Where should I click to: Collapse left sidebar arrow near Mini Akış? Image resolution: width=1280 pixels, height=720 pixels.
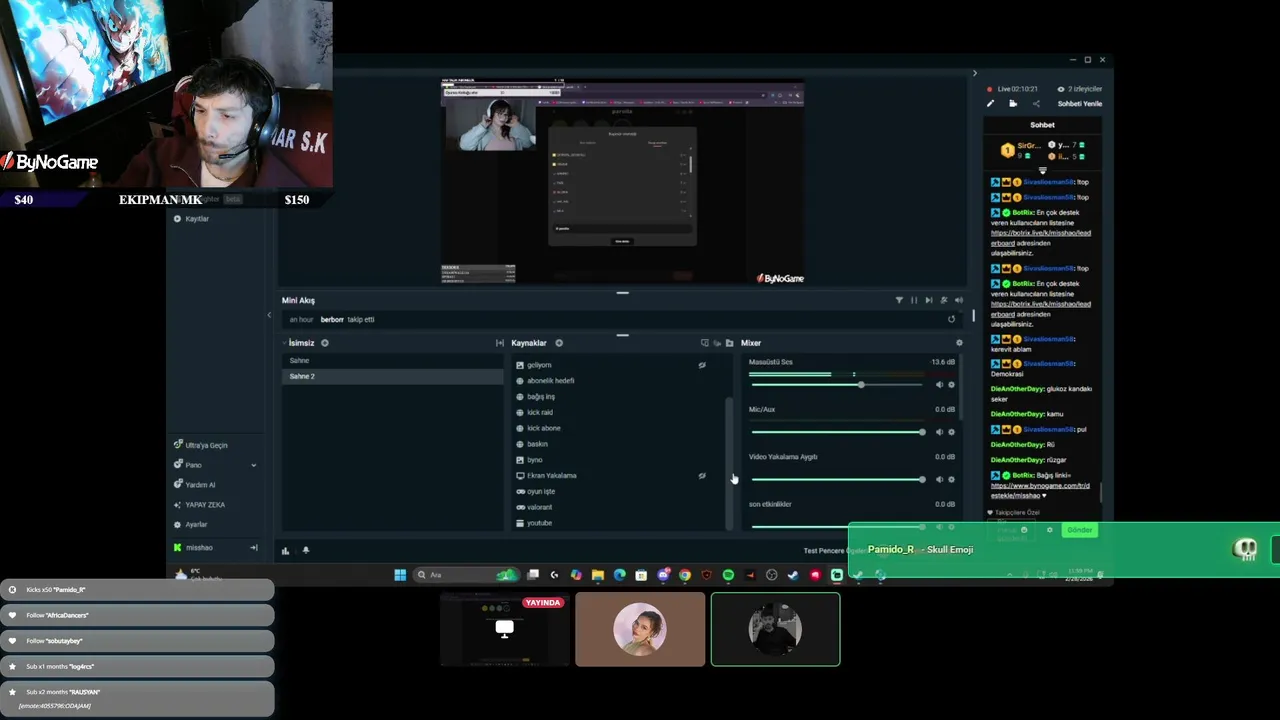click(269, 316)
